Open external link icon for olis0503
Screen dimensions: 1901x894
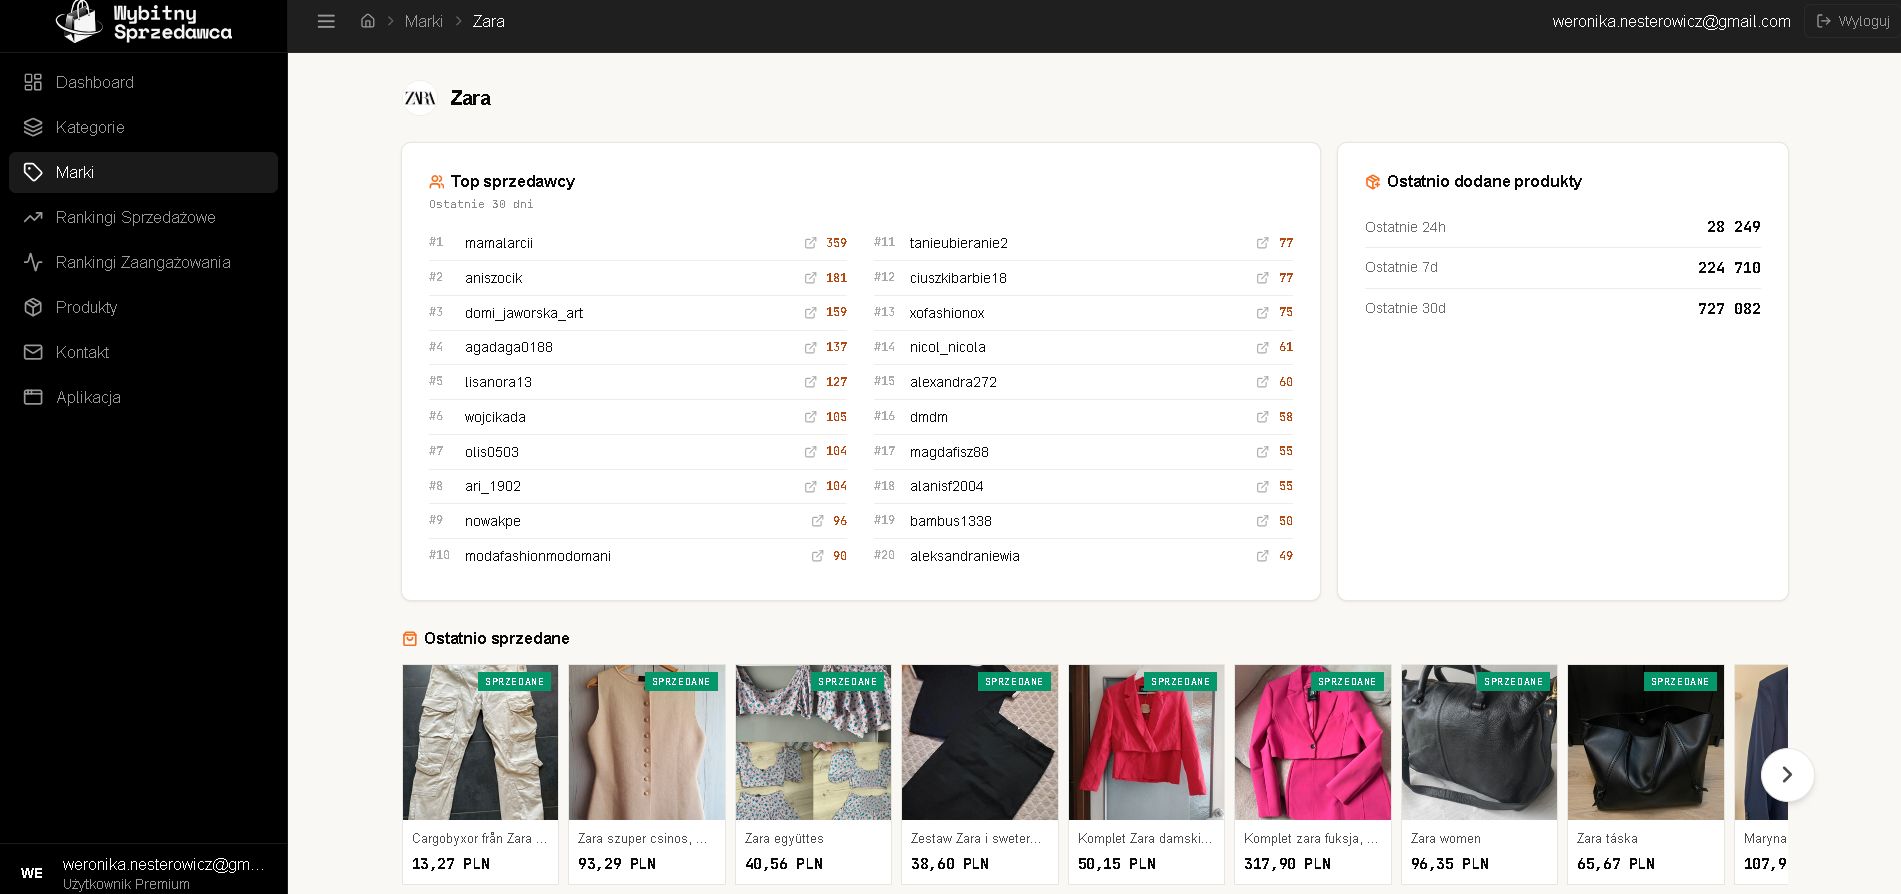(811, 452)
